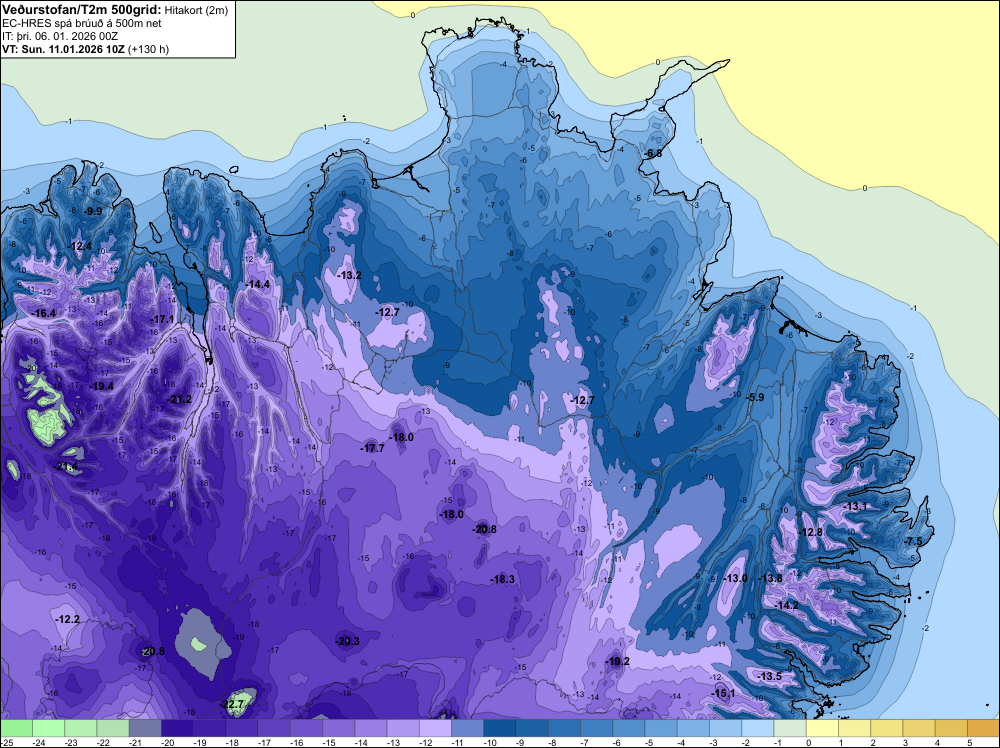Click the -15.1 temperature value

point(723,693)
